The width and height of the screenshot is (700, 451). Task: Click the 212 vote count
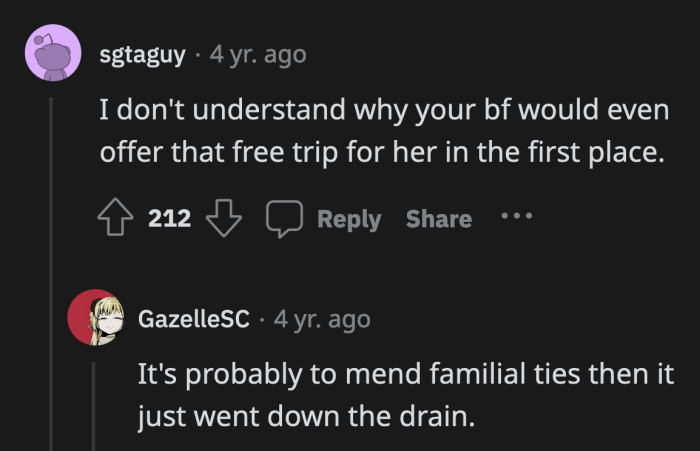coord(169,219)
